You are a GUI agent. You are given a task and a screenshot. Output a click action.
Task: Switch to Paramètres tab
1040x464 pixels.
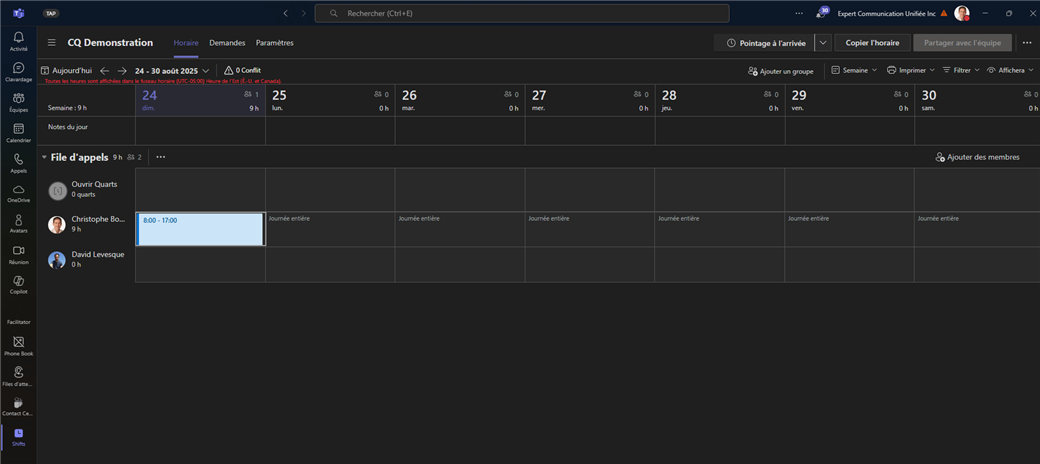[275, 42]
